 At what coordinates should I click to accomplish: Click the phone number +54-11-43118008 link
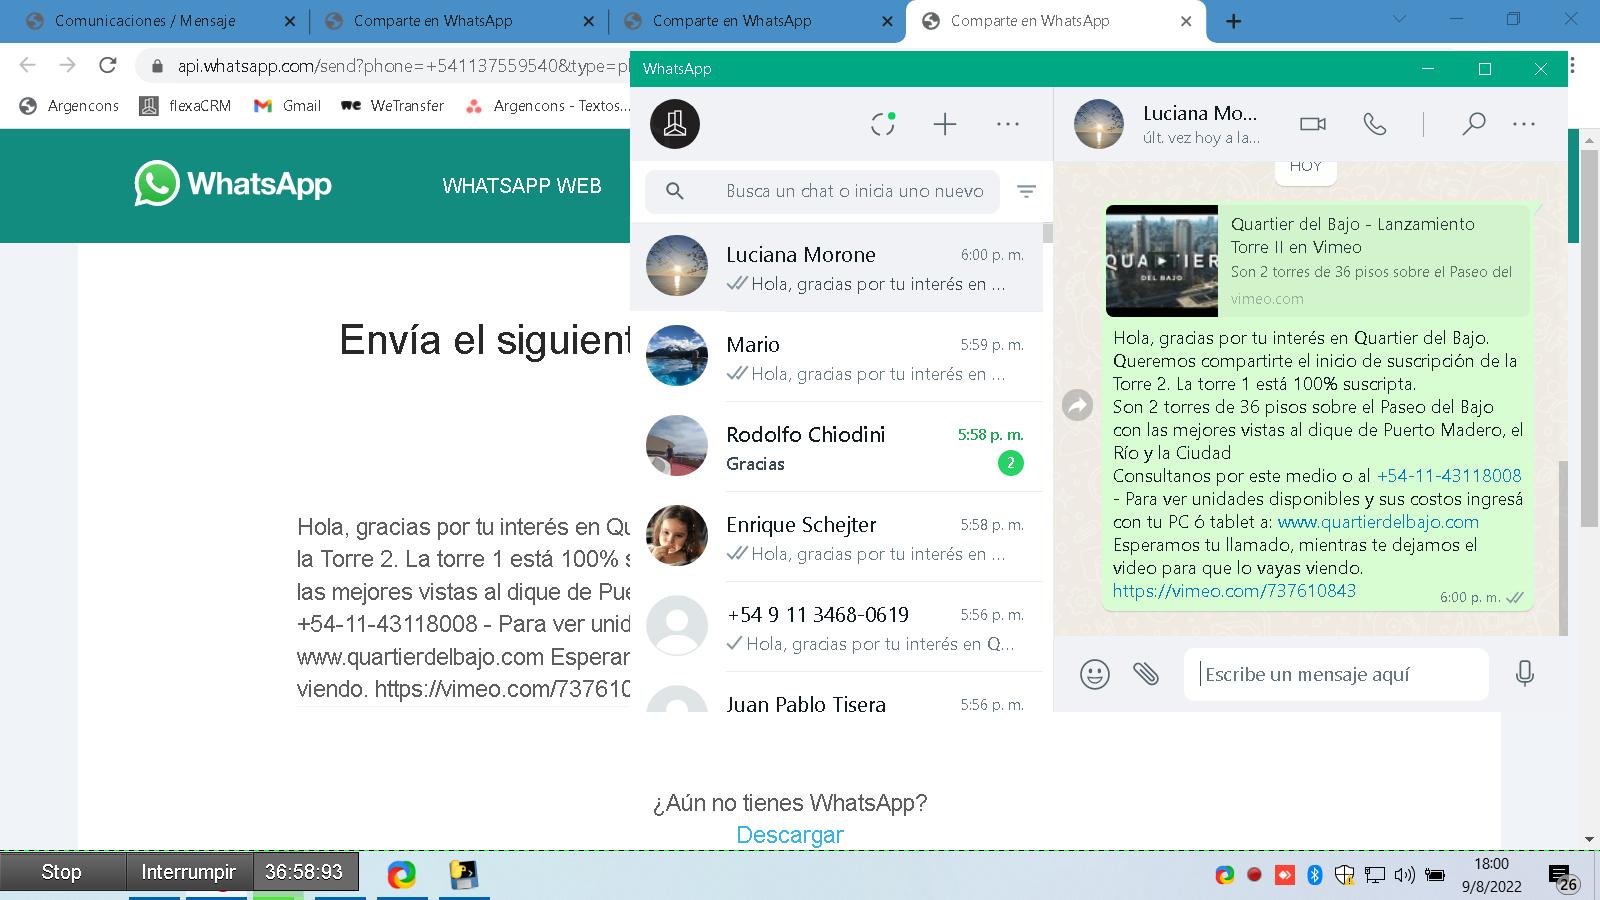pyautogui.click(x=1449, y=476)
